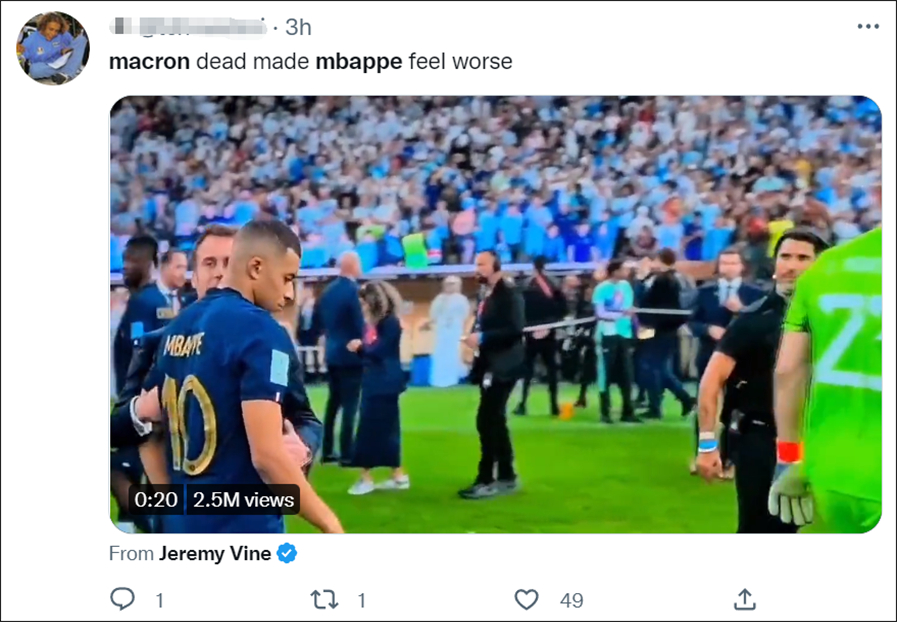Open the three-dot more options menu
The width and height of the screenshot is (897, 622).
[867, 27]
